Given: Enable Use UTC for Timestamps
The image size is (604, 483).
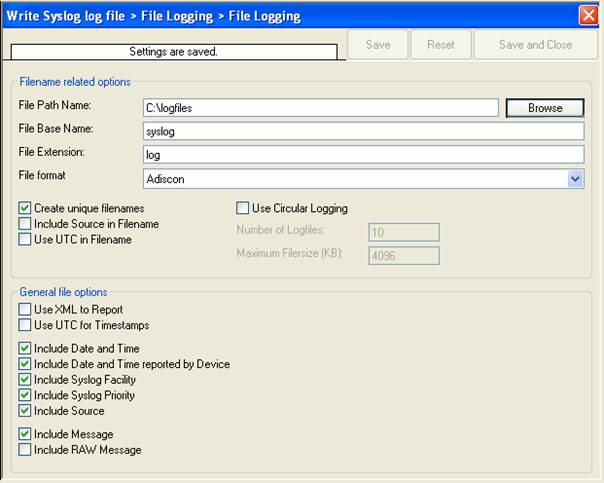Looking at the screenshot, I should pyautogui.click(x=25, y=325).
